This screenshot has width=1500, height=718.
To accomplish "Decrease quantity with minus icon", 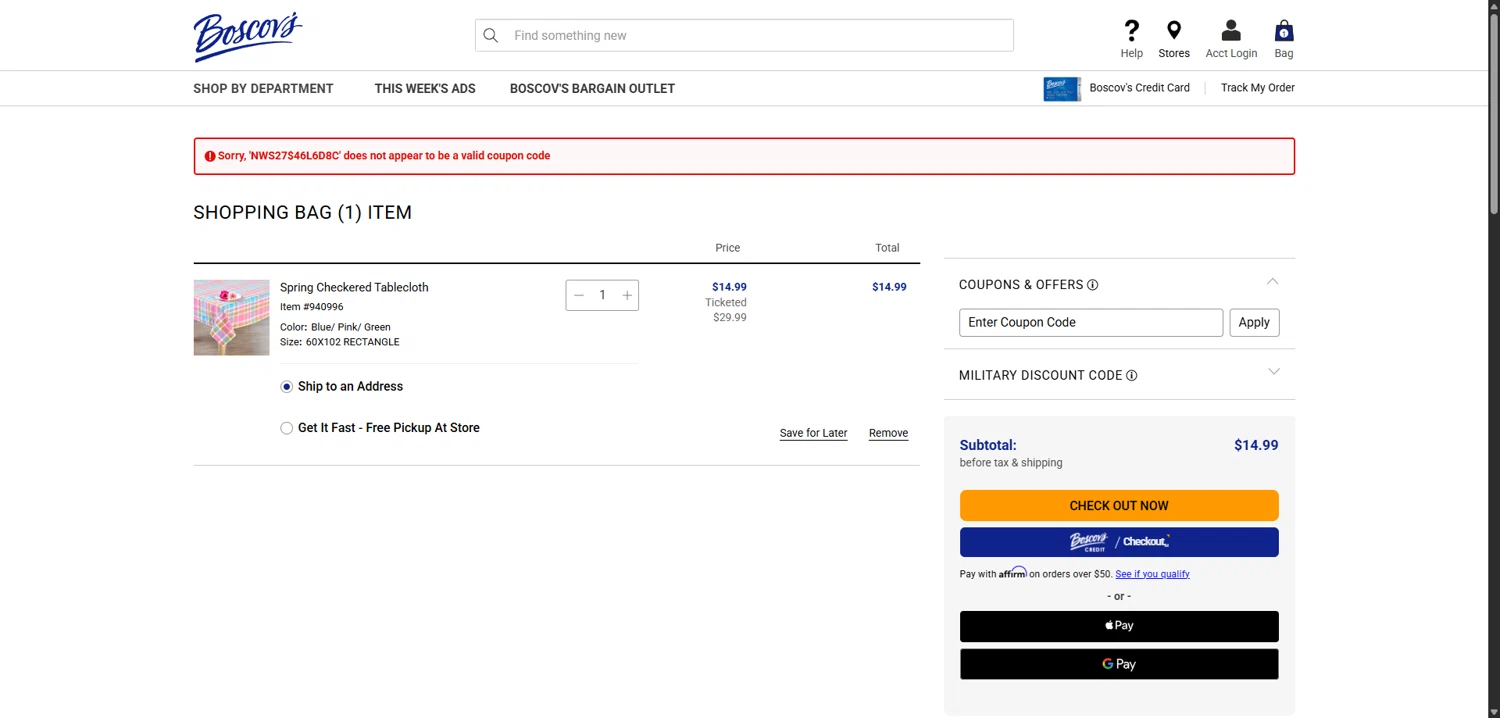I will point(579,295).
